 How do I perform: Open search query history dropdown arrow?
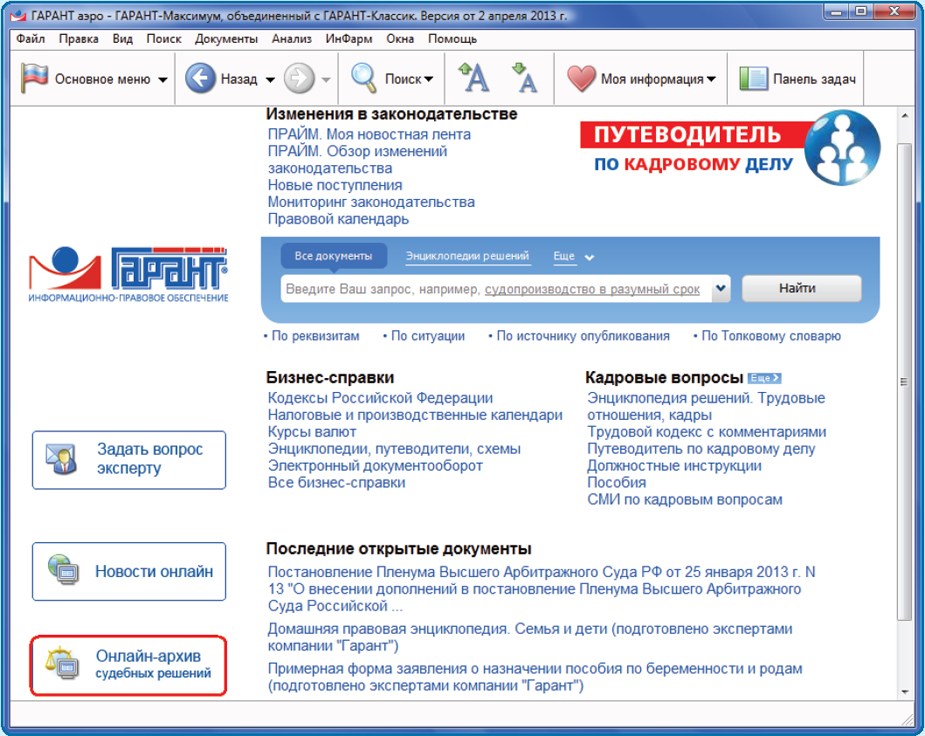pyautogui.click(x=722, y=289)
